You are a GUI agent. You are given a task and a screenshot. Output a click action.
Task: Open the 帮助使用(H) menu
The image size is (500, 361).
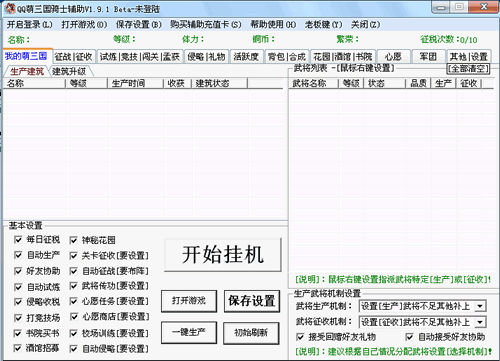click(273, 25)
